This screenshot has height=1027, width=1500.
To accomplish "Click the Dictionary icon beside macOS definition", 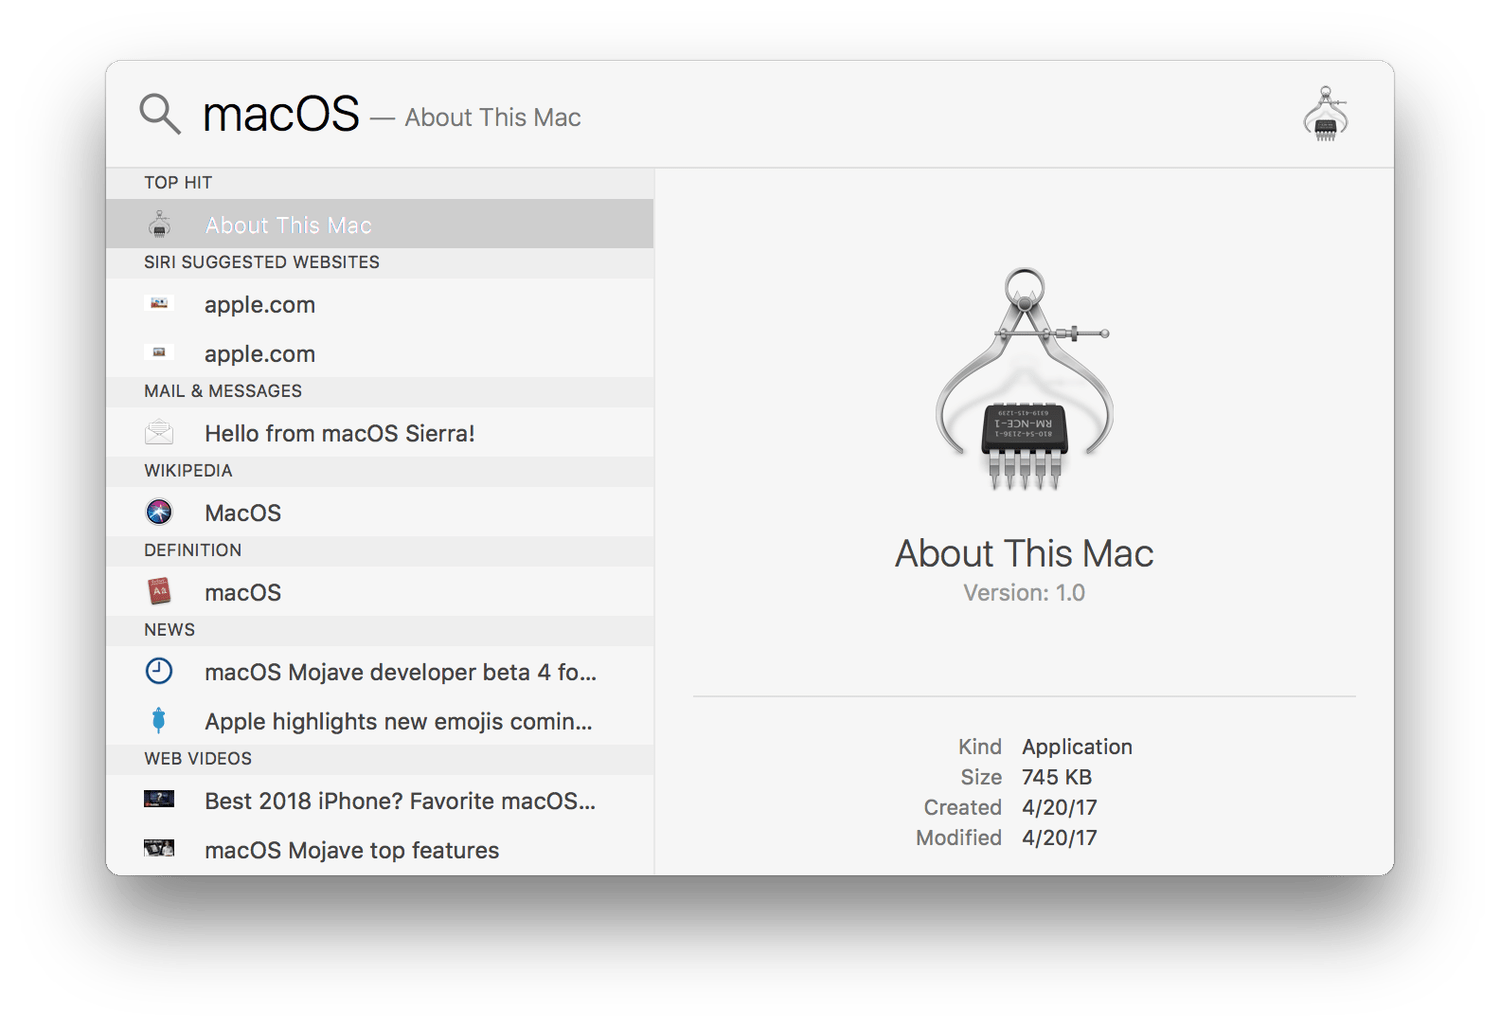I will (159, 592).
